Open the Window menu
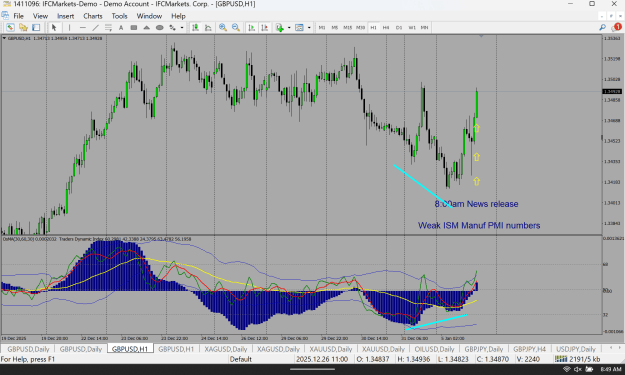Screen dimensions: 625x375 (x=149, y=16)
